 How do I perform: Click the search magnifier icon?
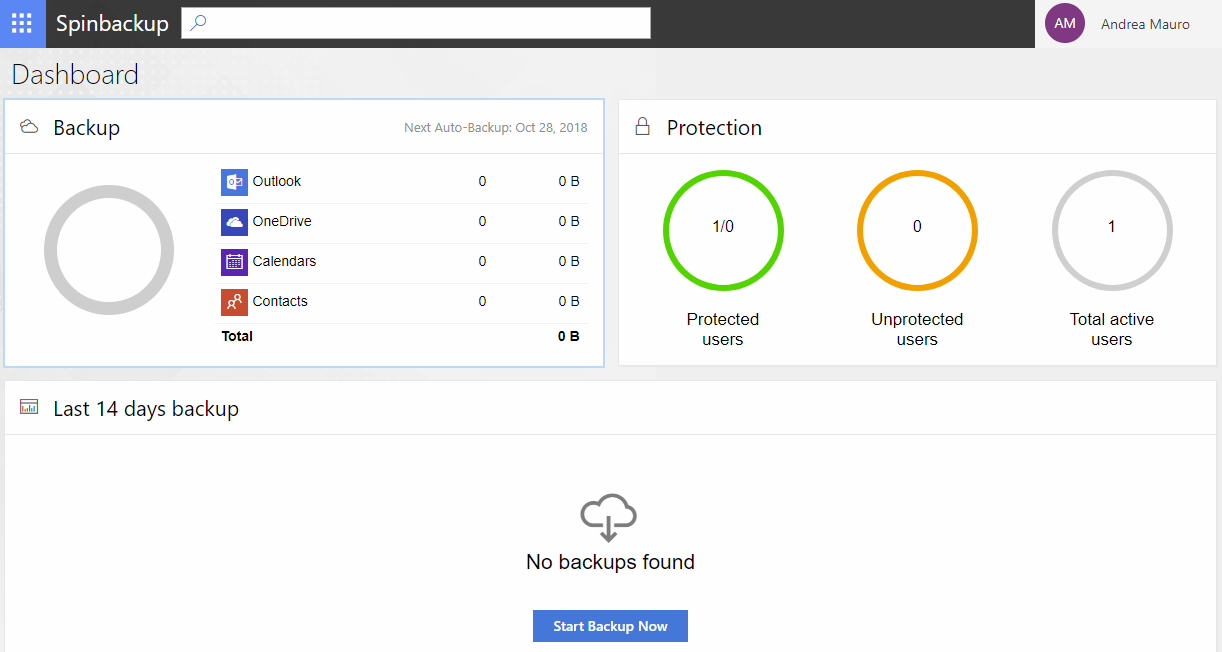[198, 23]
